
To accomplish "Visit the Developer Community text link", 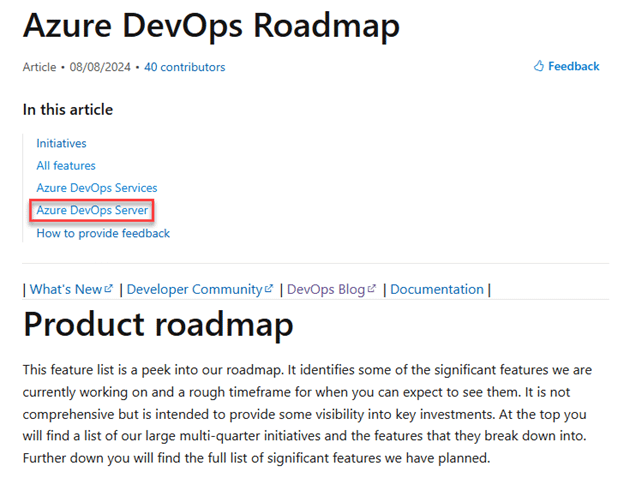I will [x=194, y=290].
